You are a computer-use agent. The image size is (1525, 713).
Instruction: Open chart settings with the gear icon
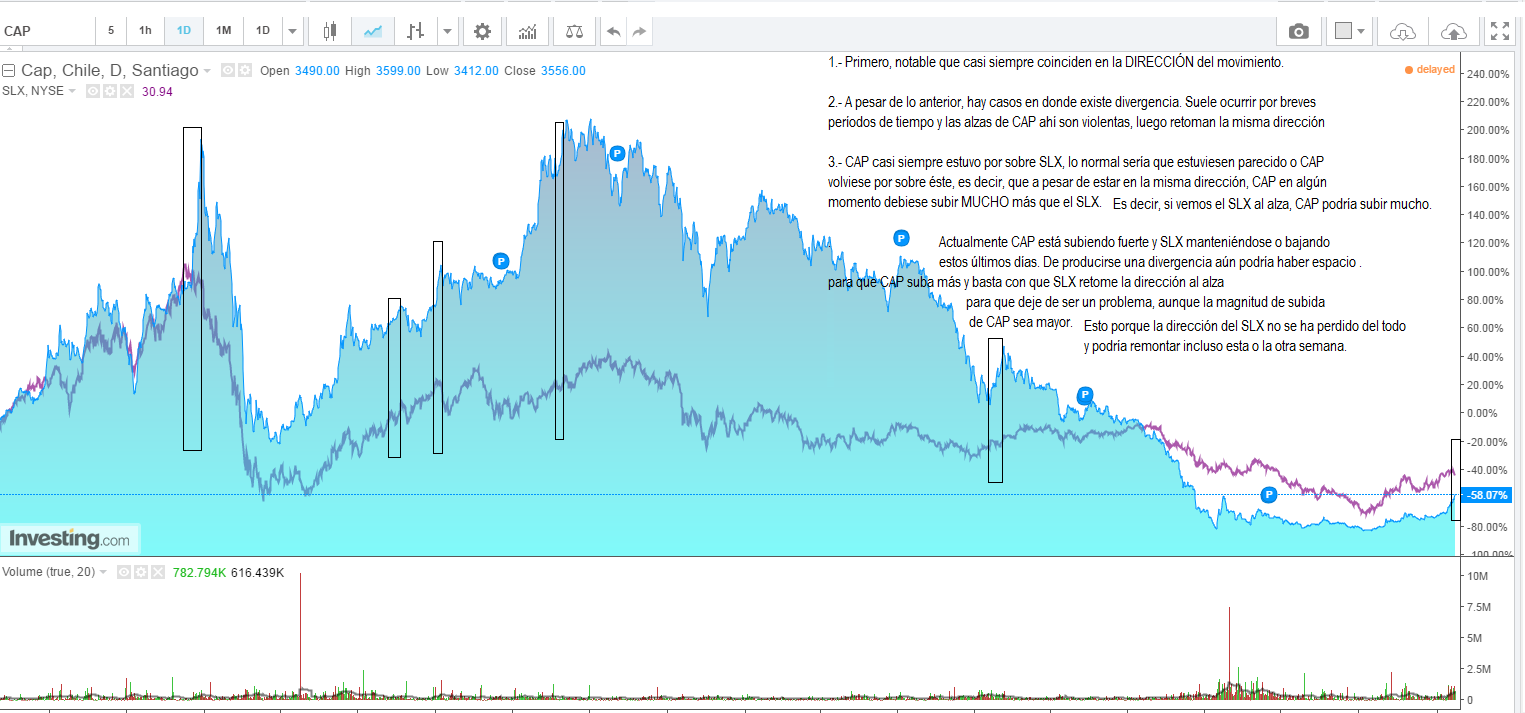[482, 31]
